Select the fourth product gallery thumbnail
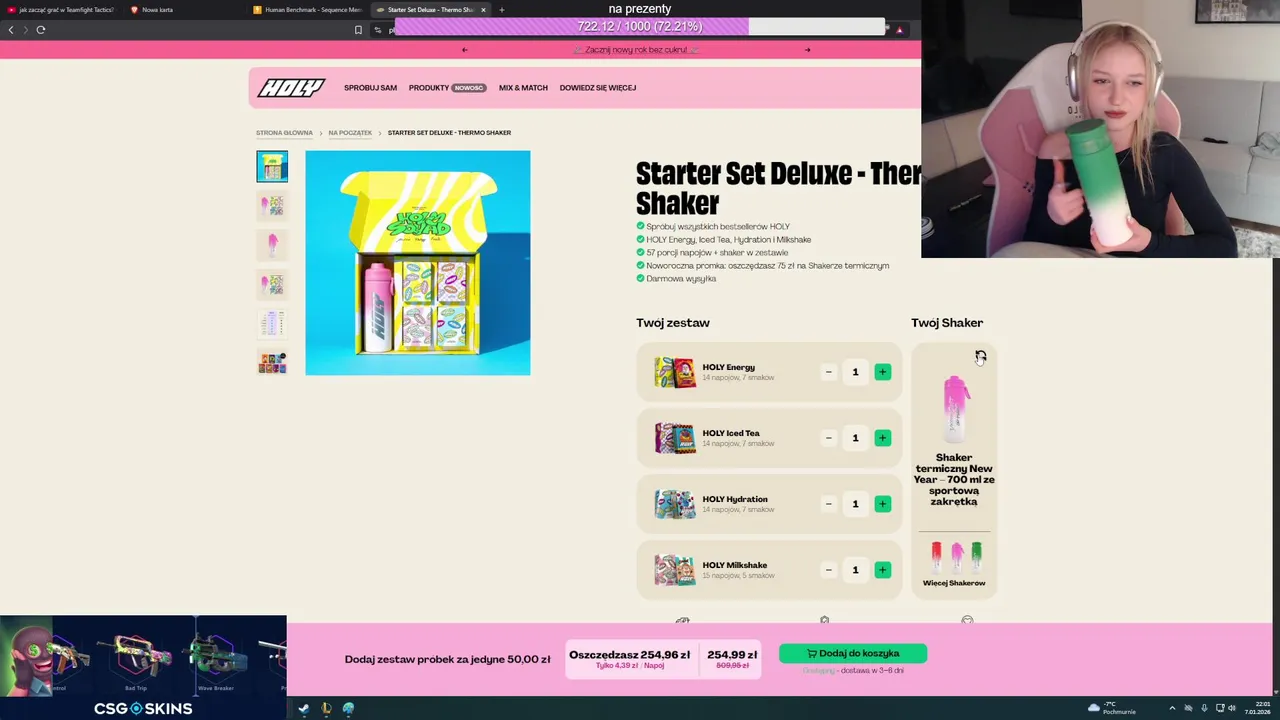The width and height of the screenshot is (1280, 720). click(x=272, y=284)
